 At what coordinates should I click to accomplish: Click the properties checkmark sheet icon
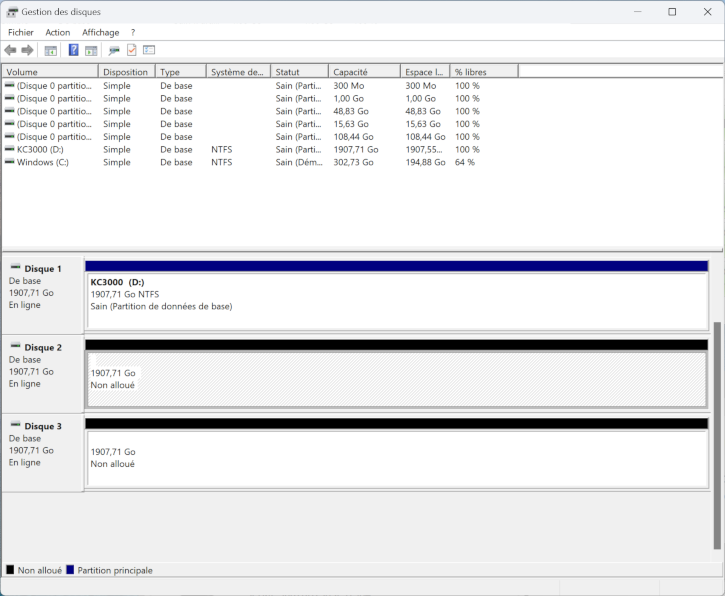coord(131,50)
